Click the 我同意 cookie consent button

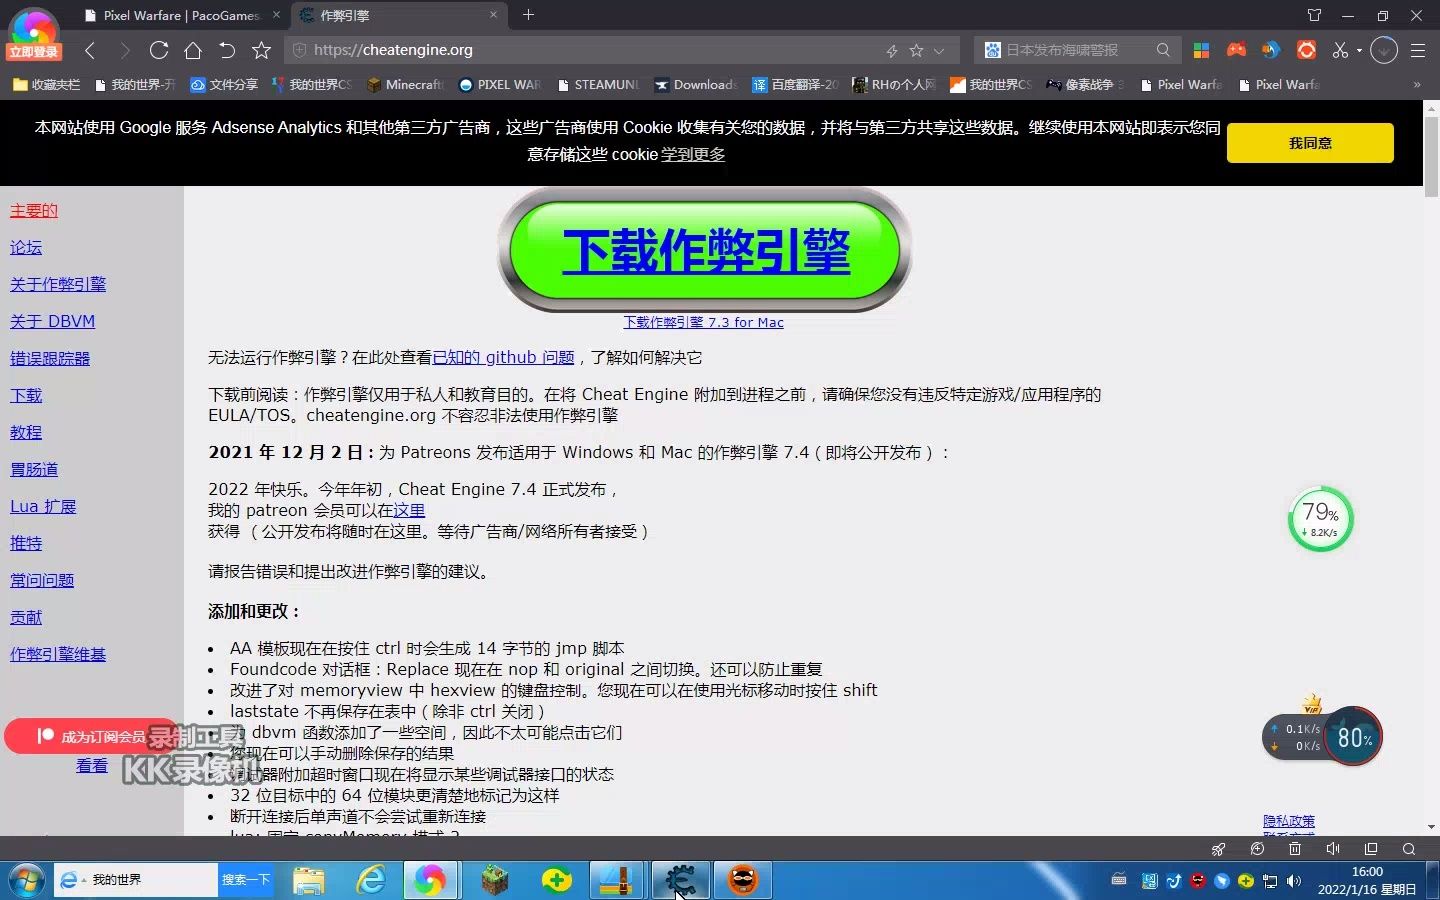pos(1309,143)
